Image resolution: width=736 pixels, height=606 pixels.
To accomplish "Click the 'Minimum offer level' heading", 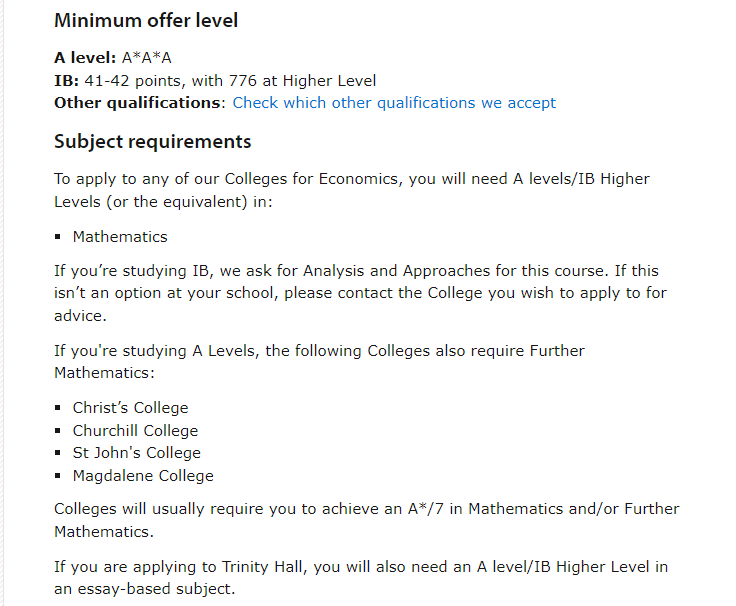I will pyautogui.click(x=146, y=21).
